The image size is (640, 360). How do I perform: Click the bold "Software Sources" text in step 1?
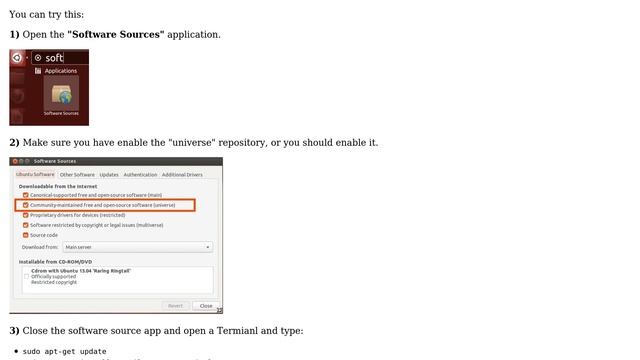[116, 34]
